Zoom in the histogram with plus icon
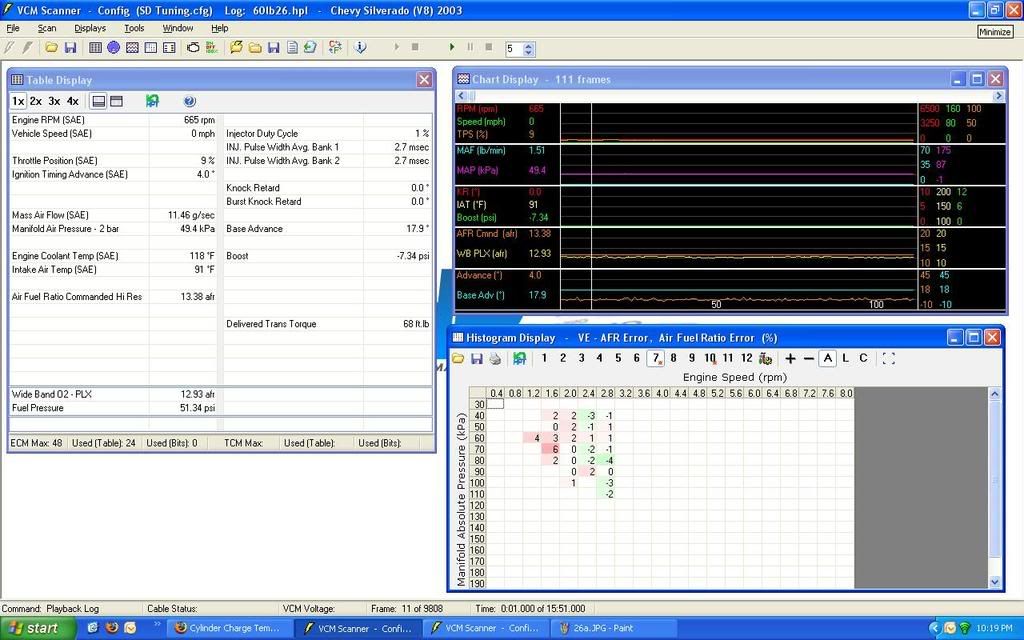 (790, 358)
